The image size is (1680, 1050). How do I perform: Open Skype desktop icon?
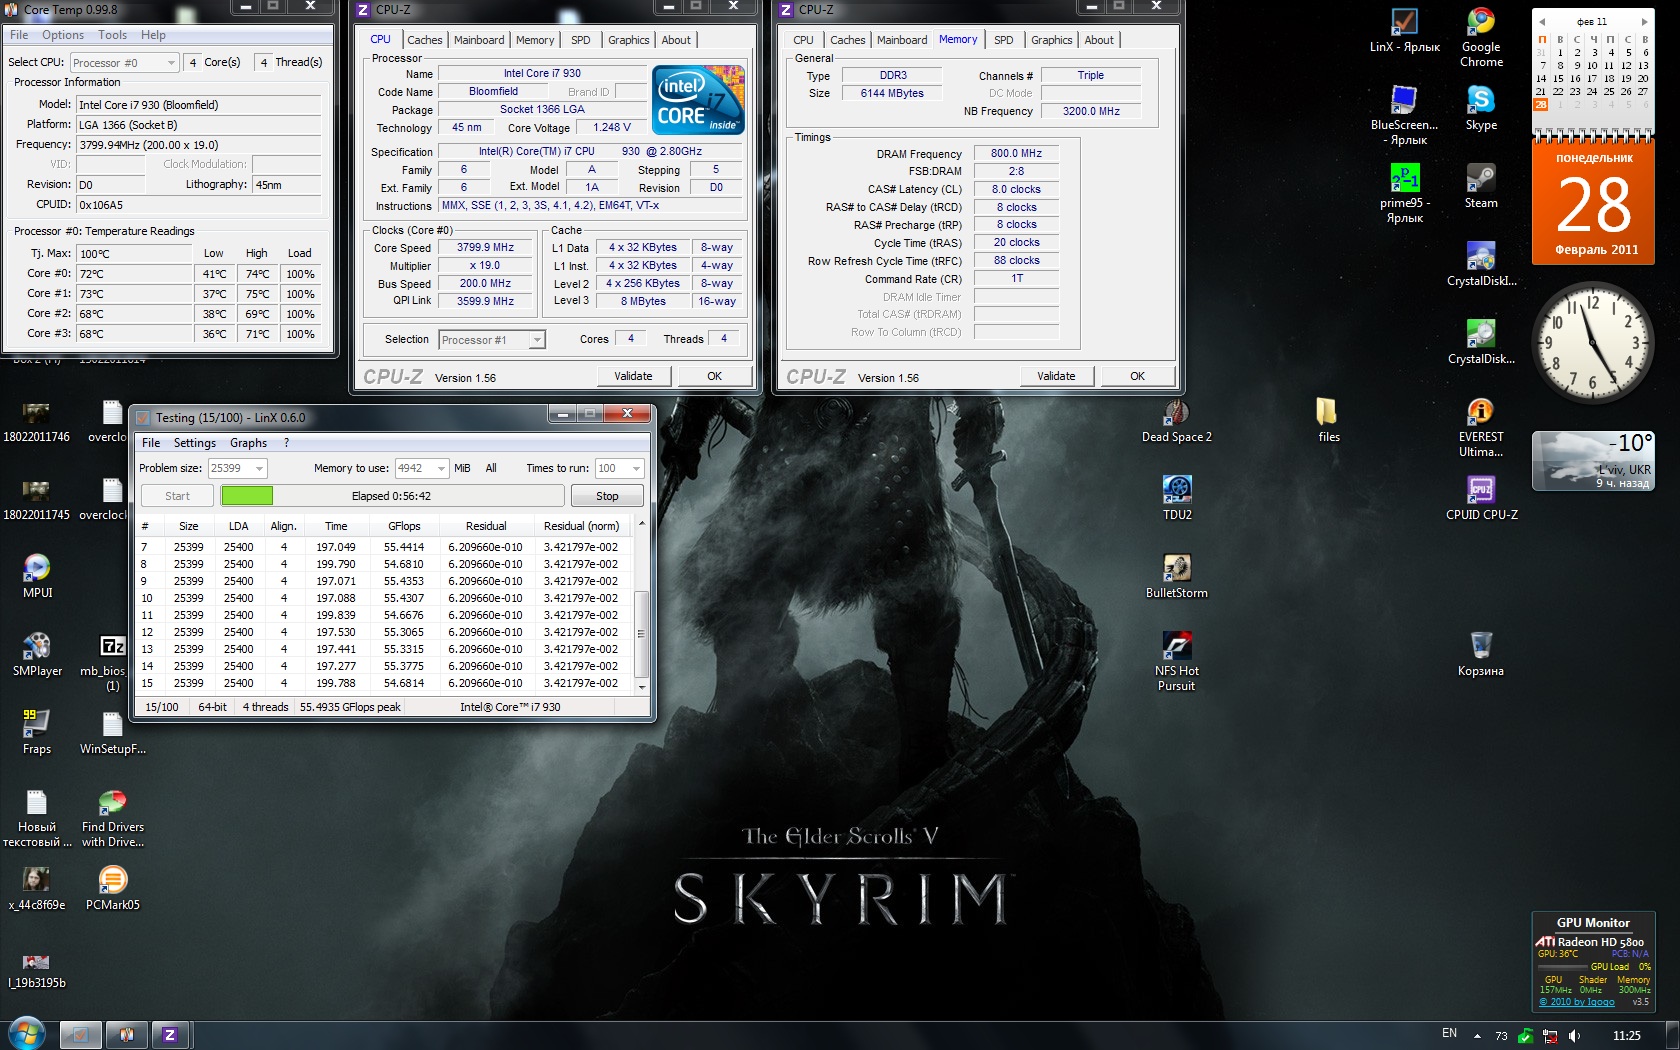point(1481,108)
